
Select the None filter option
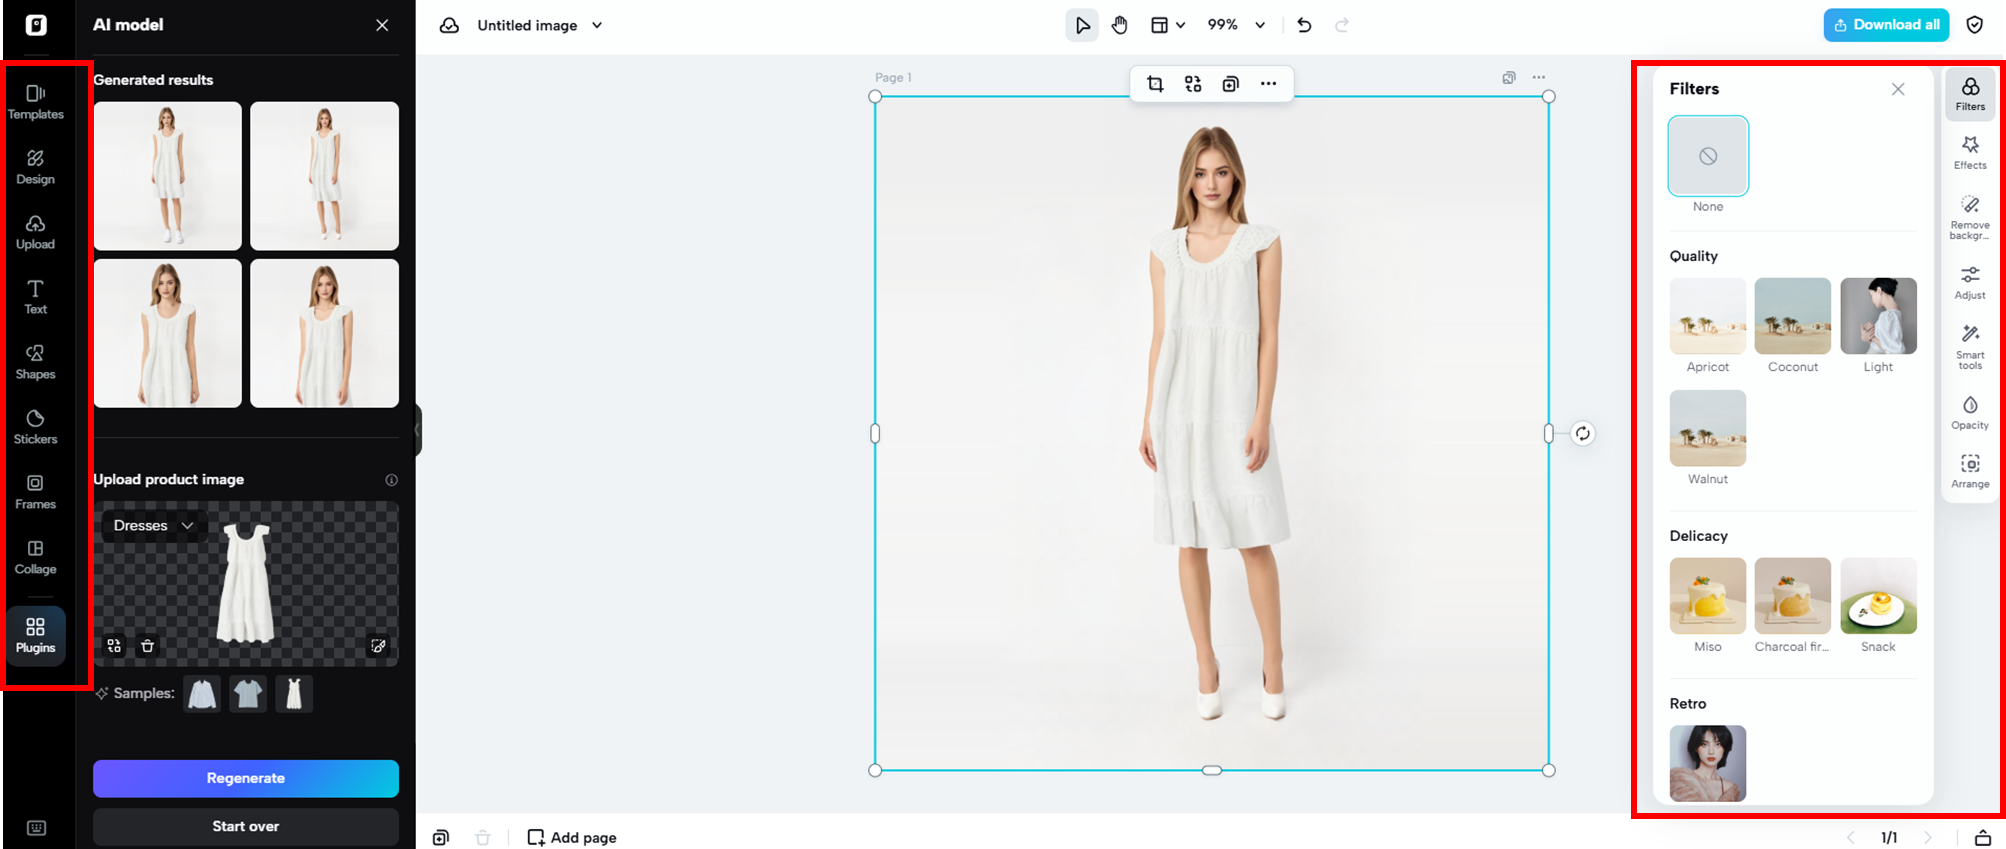pos(1707,156)
